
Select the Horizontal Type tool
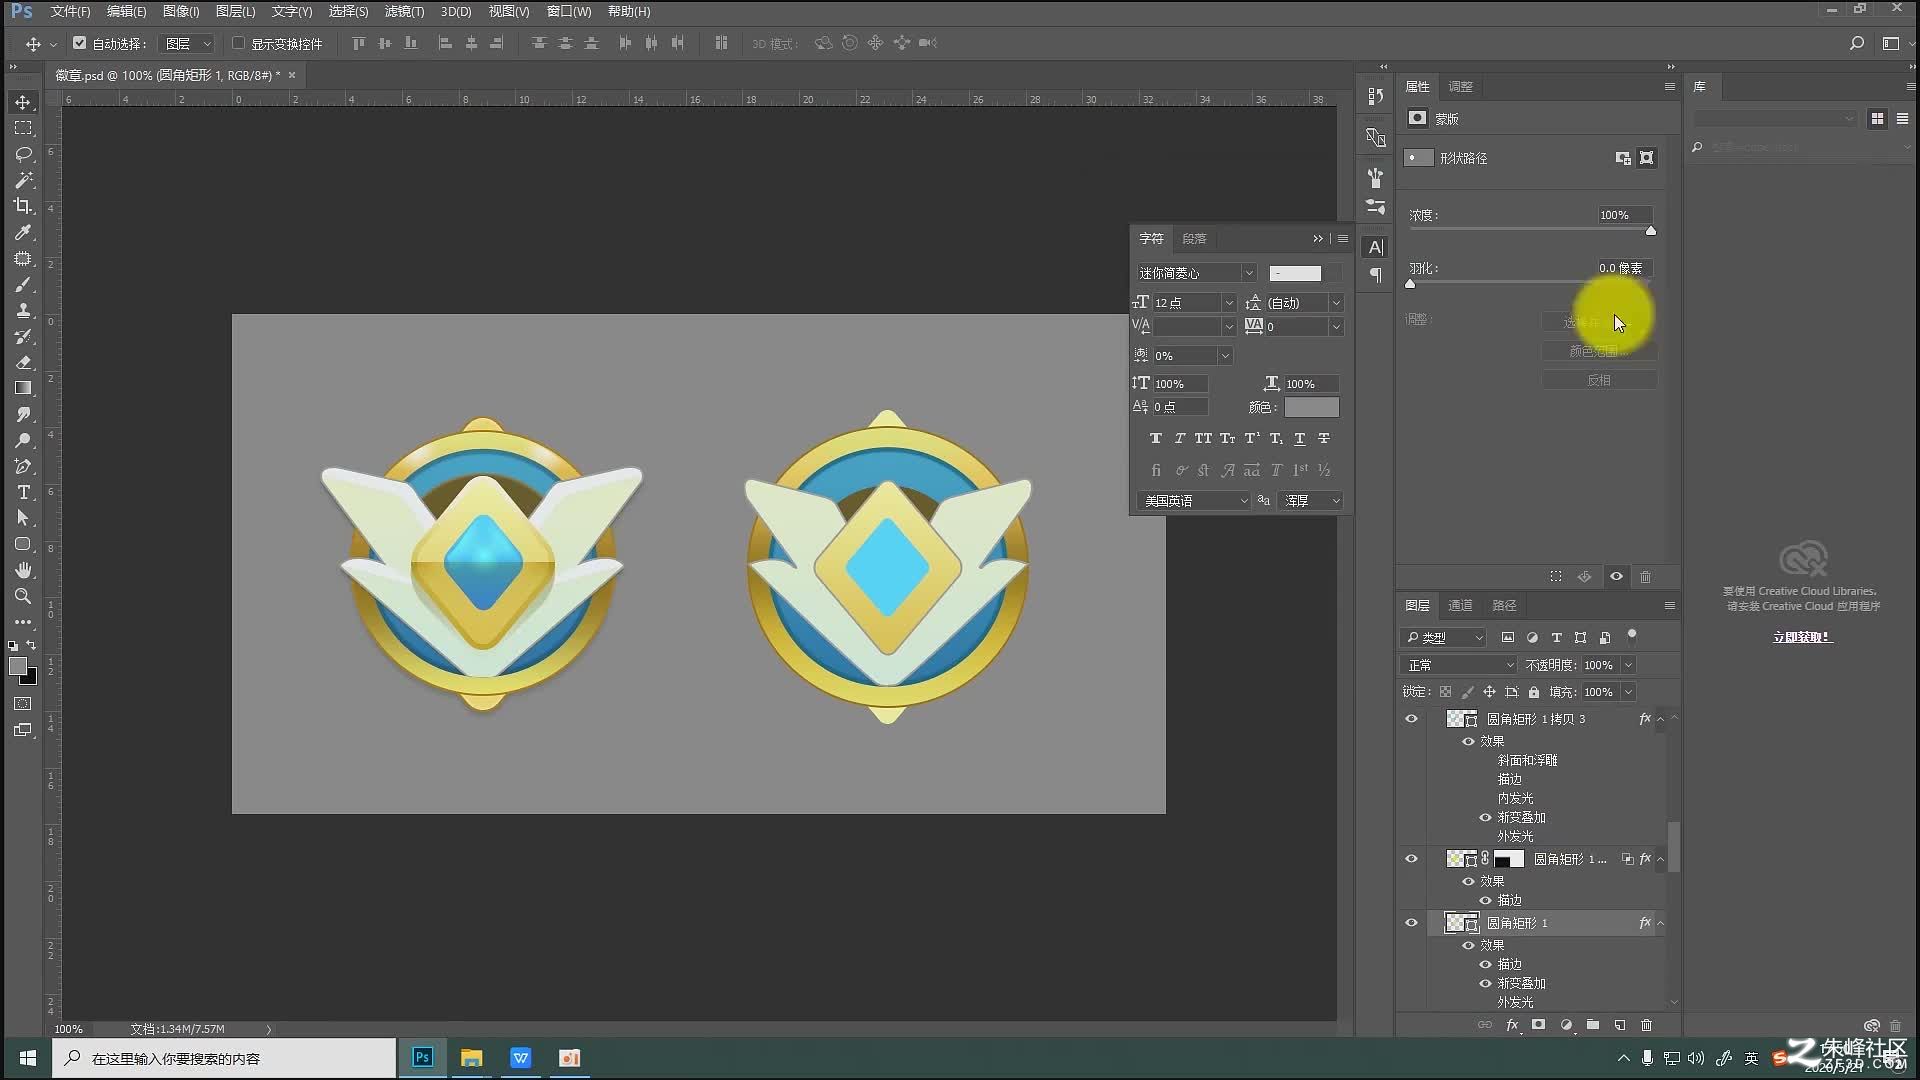click(x=23, y=493)
